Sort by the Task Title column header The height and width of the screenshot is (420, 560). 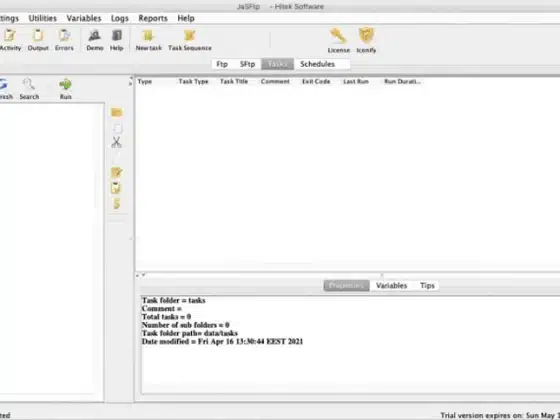[x=234, y=81]
